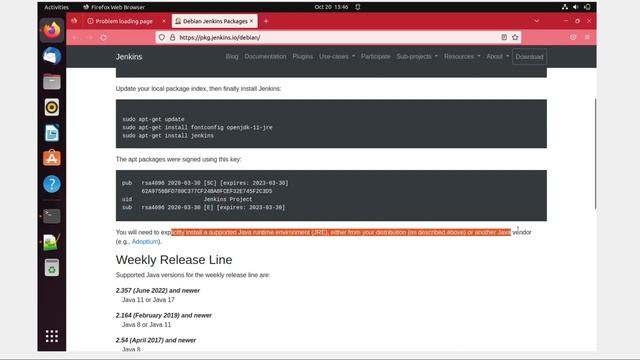Screen dimensions: 640x360
Task: Click the Firefox View icon before the tabs
Action: tap(74, 21)
